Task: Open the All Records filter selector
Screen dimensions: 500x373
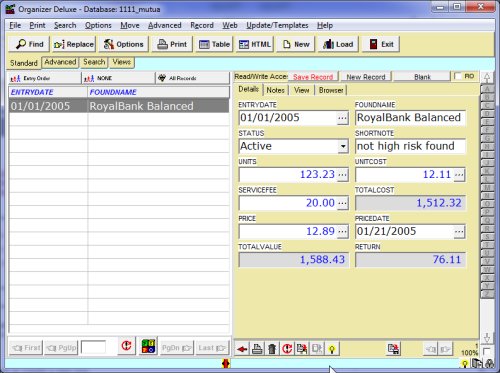Action: [192, 78]
